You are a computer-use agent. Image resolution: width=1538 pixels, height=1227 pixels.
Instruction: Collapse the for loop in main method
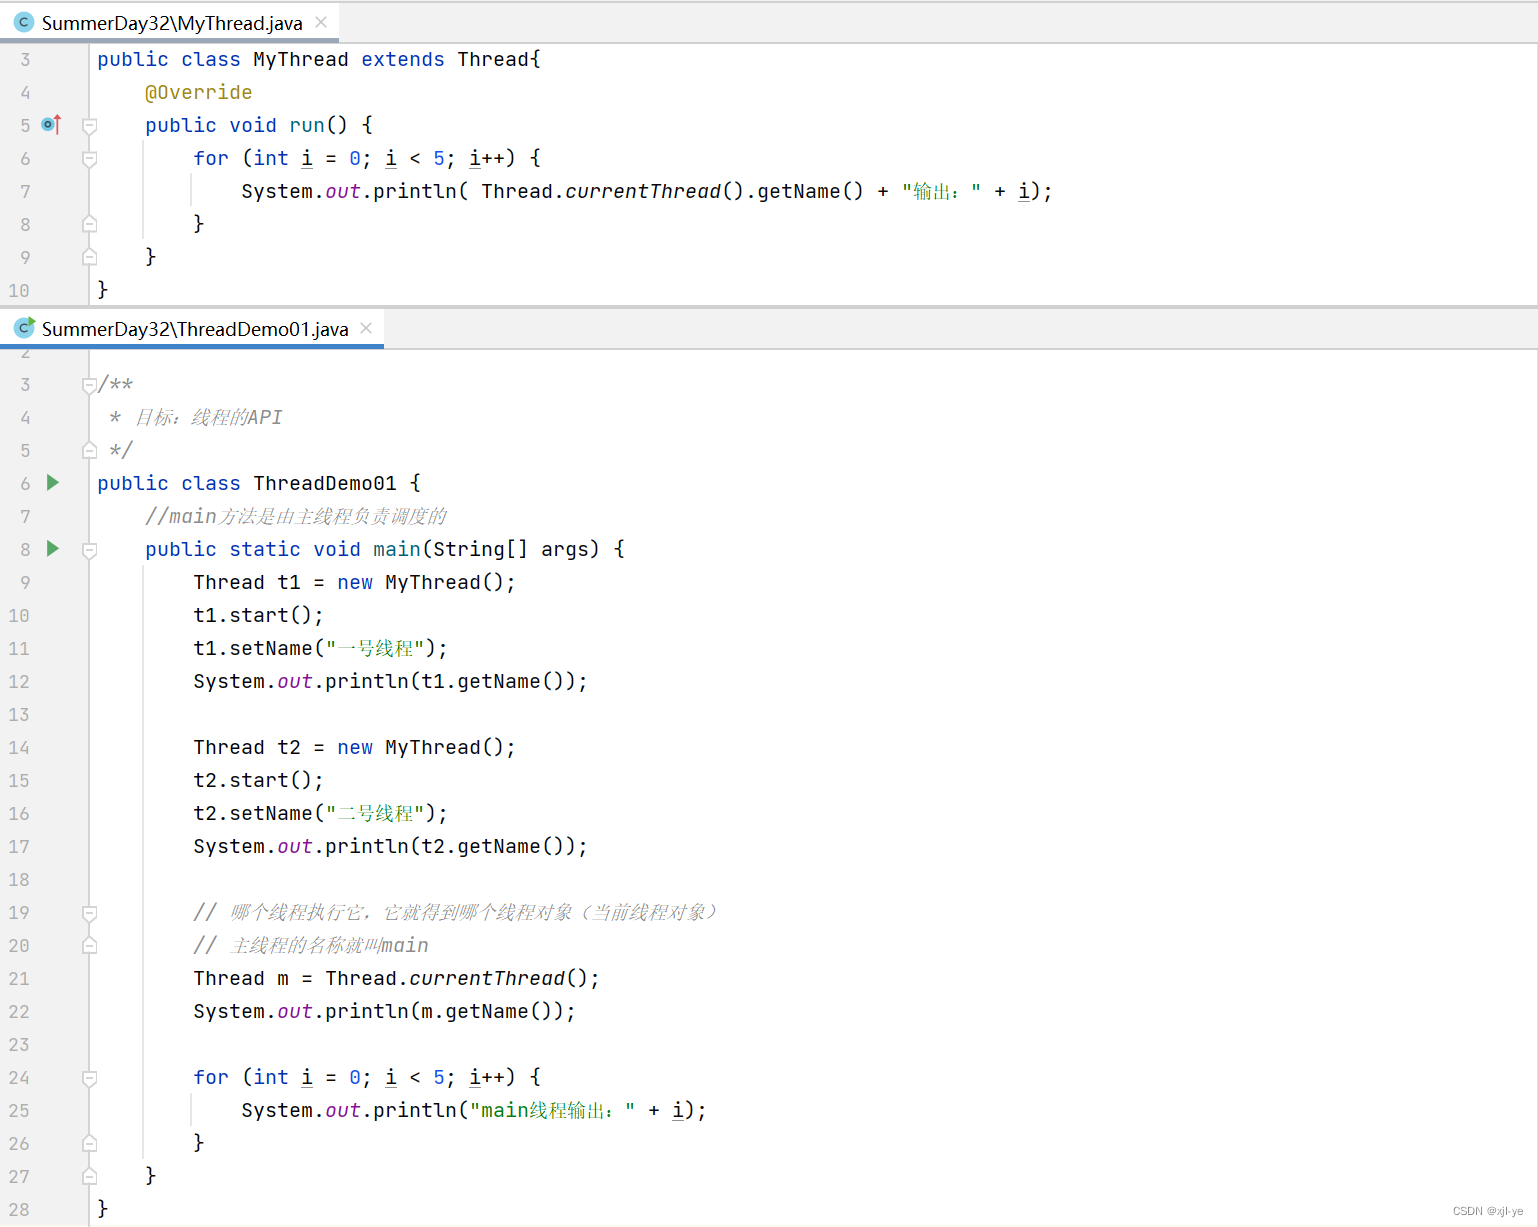click(x=89, y=1078)
